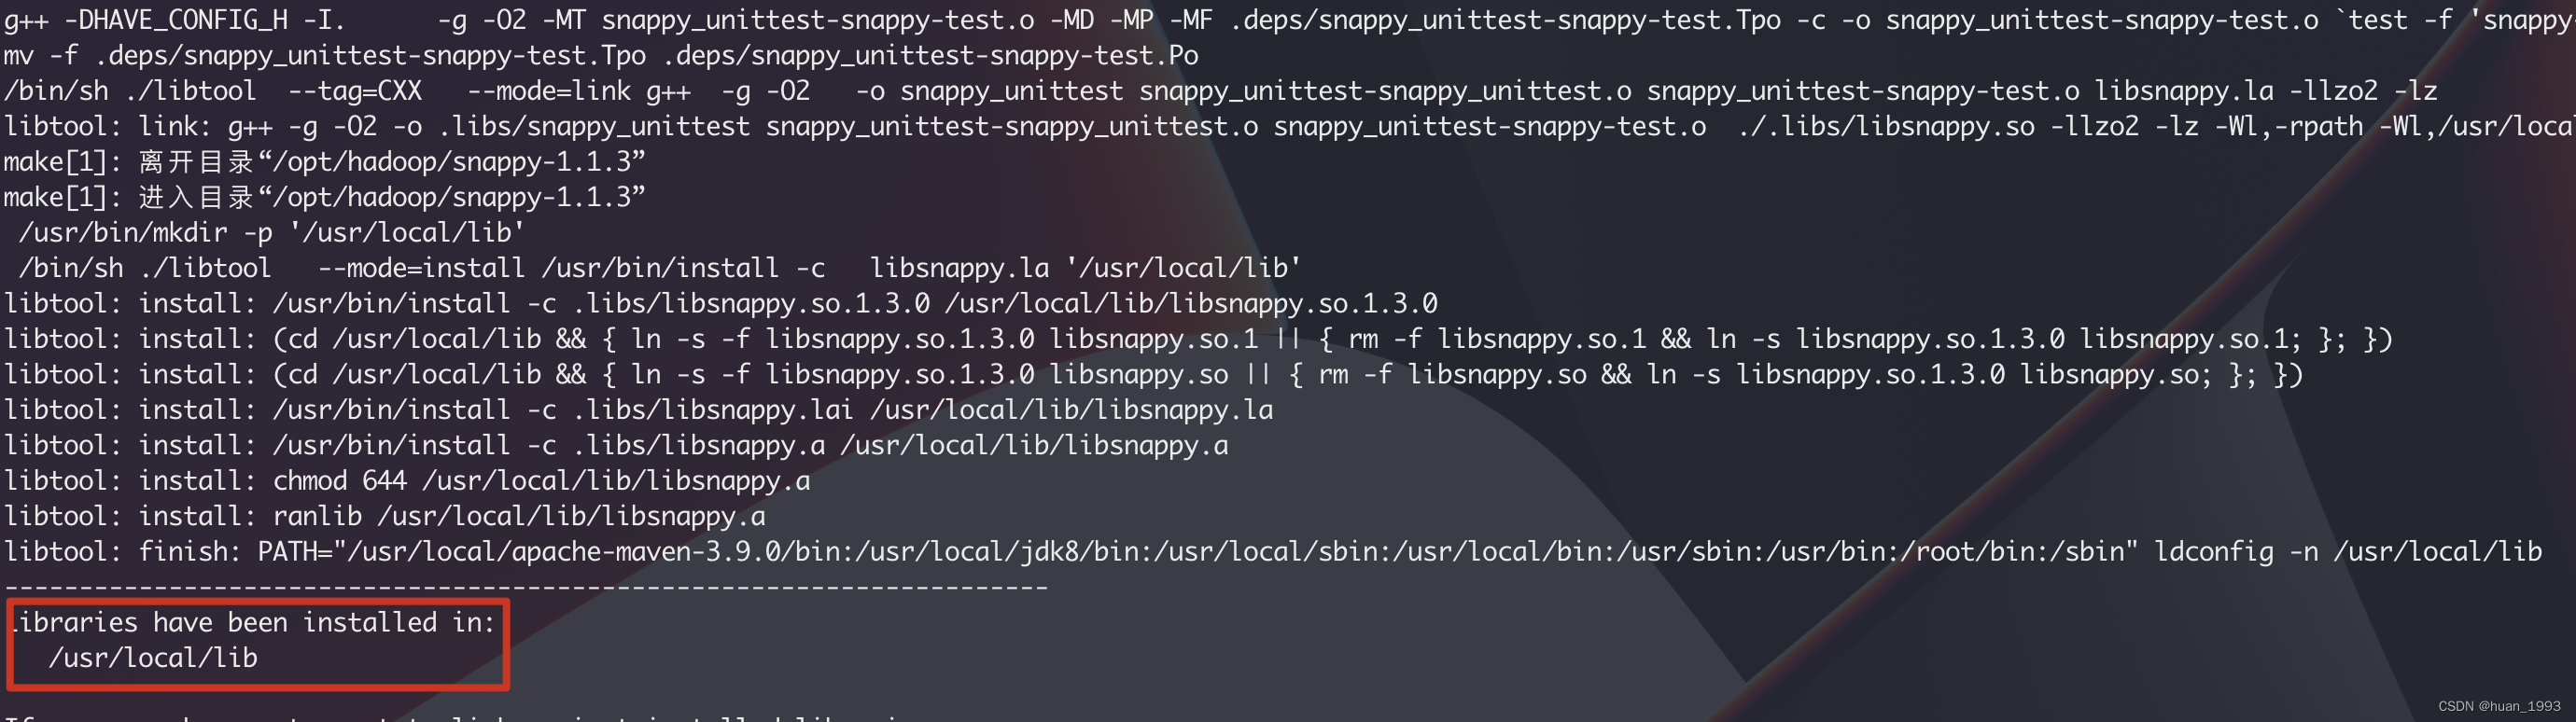Click the line with 'ln -s -f libsnappy.so.1.3.0 libsnappy.so.1'
2576x722 pixels.
[1198, 340]
